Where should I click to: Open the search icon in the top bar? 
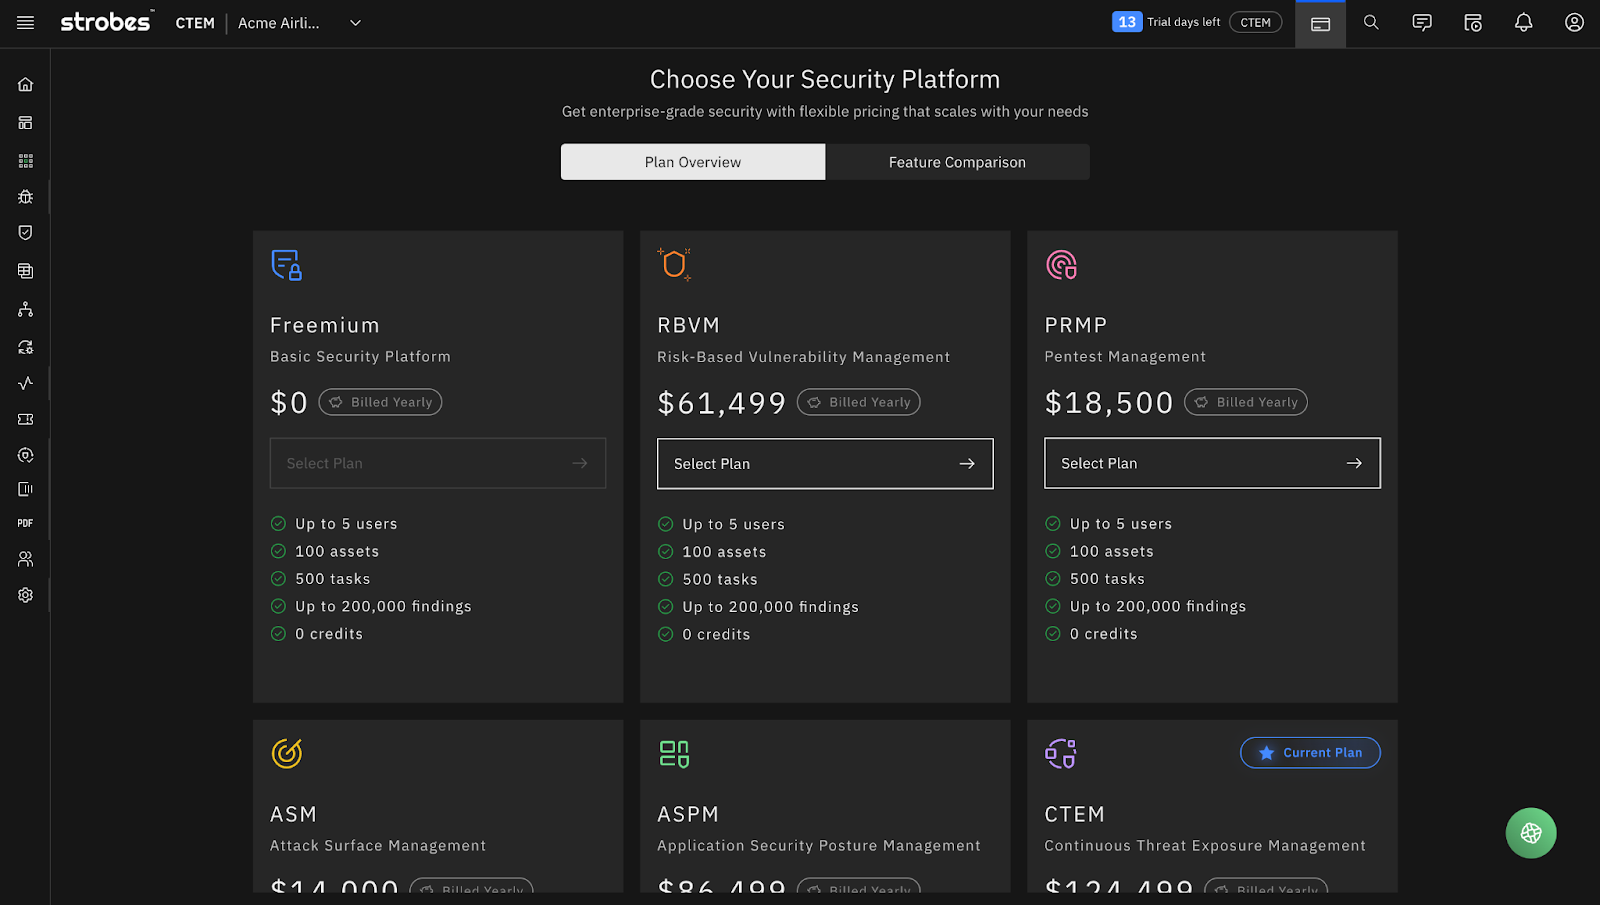coord(1371,22)
